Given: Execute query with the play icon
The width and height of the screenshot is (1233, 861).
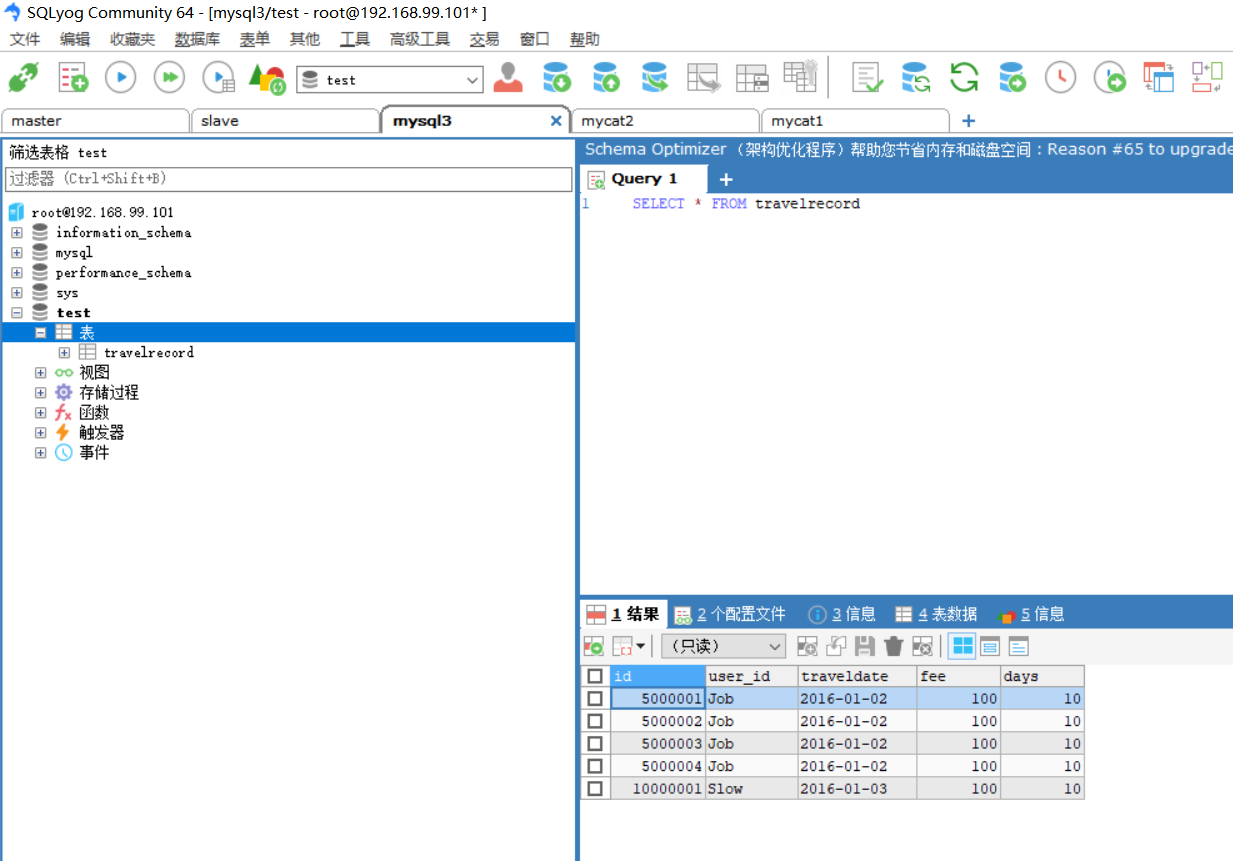Looking at the screenshot, I should click(120, 77).
